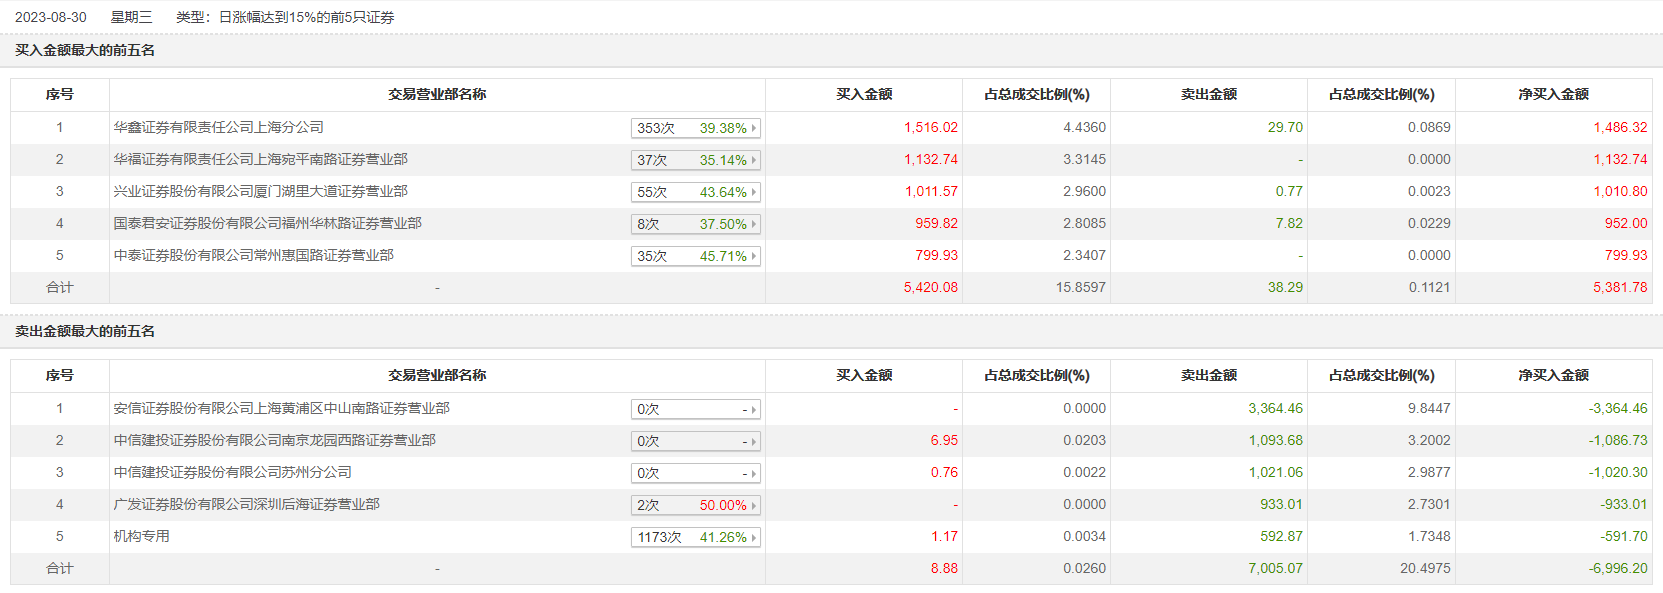This screenshot has width=1663, height=593.
Task: Expand the 2次 50.00% stats box
Action: (x=696, y=505)
